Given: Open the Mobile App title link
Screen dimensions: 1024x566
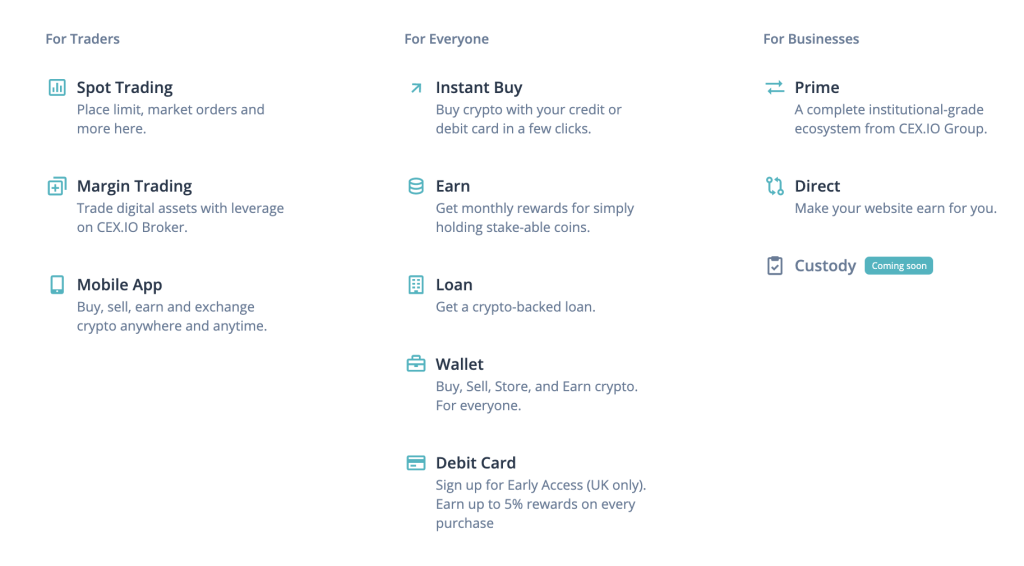Looking at the screenshot, I should pyautogui.click(x=120, y=285).
